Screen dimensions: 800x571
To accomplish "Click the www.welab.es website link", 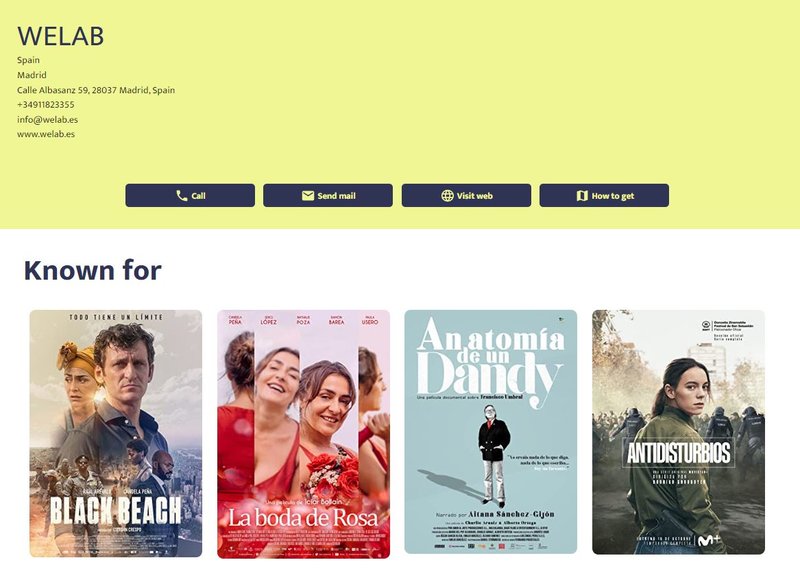I will (x=46, y=134).
